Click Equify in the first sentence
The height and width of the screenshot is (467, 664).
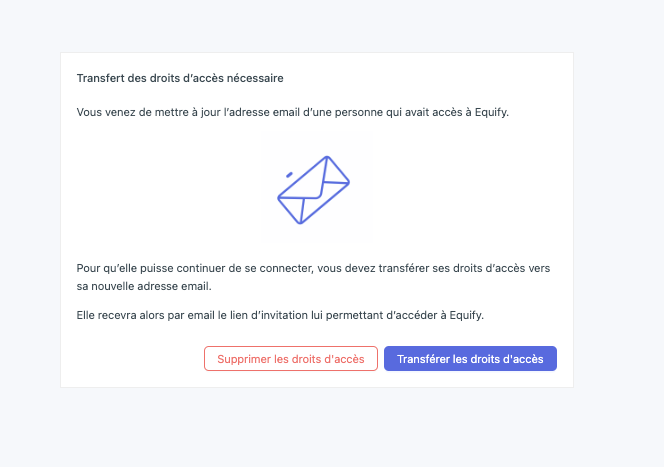[x=492, y=112]
